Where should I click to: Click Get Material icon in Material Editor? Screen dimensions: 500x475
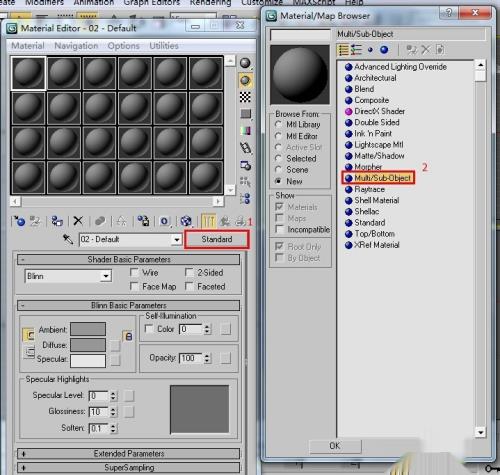click(19, 221)
